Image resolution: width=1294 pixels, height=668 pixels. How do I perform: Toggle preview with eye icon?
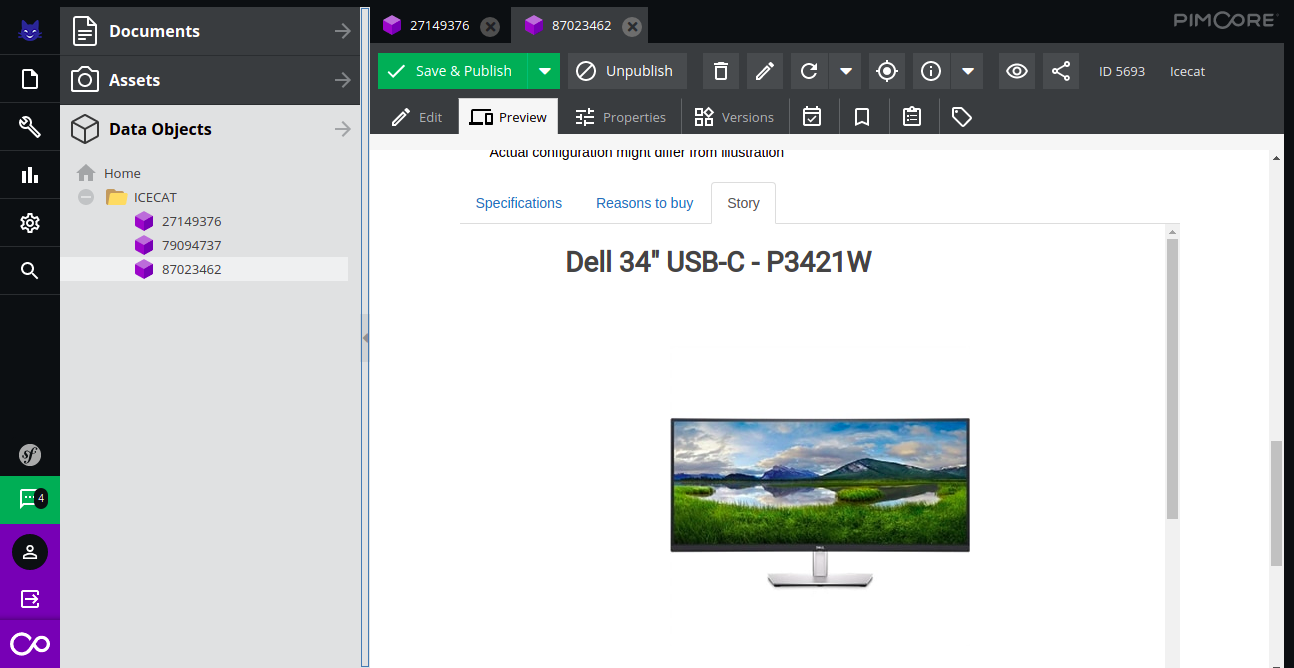click(x=1017, y=71)
